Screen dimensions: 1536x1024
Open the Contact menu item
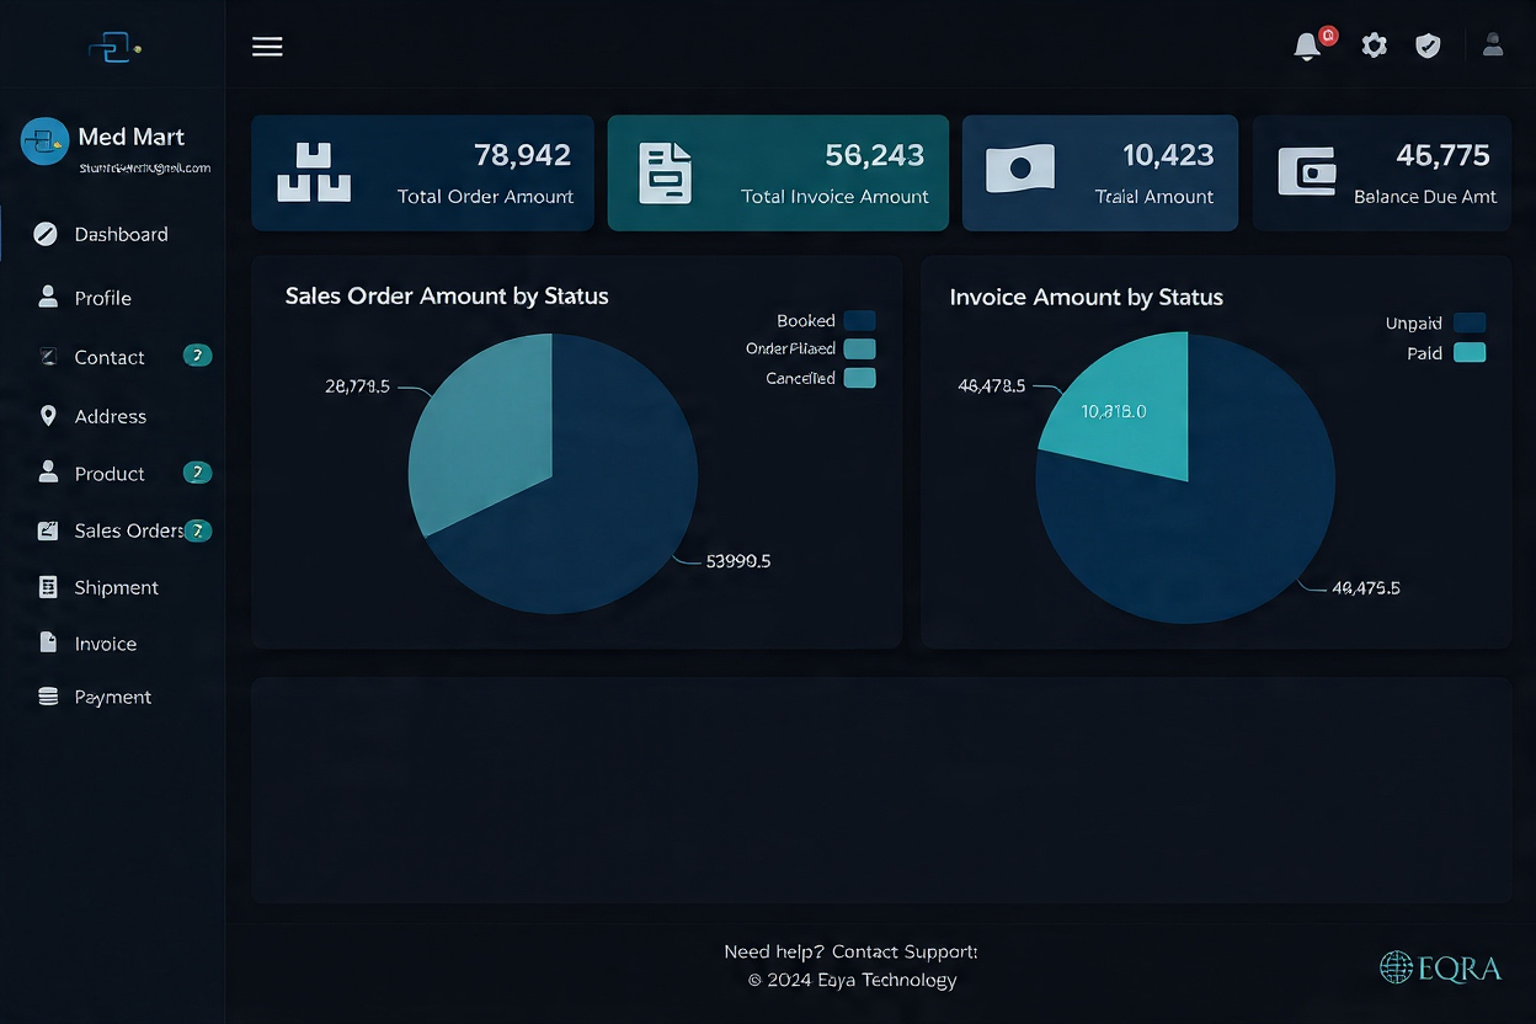pos(109,357)
